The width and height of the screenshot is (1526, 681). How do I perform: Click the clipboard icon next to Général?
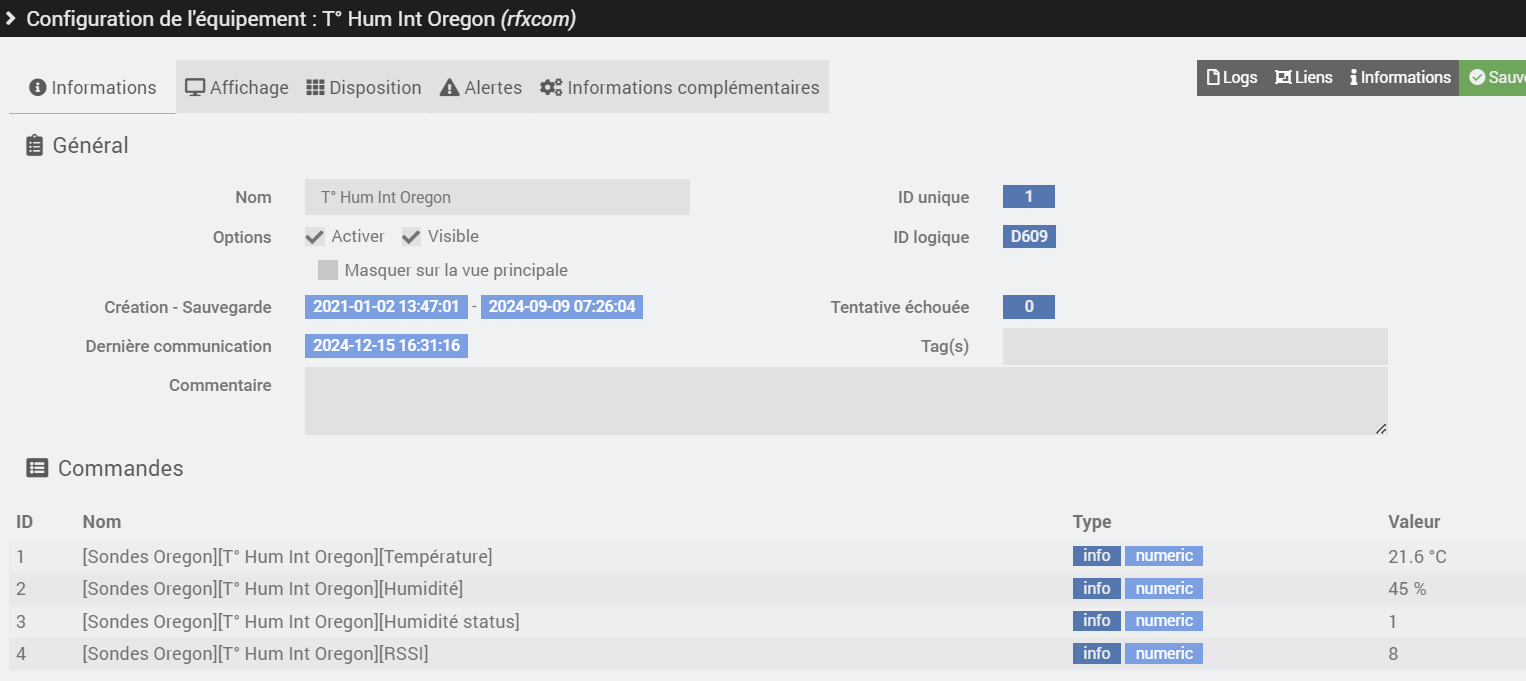[34, 146]
